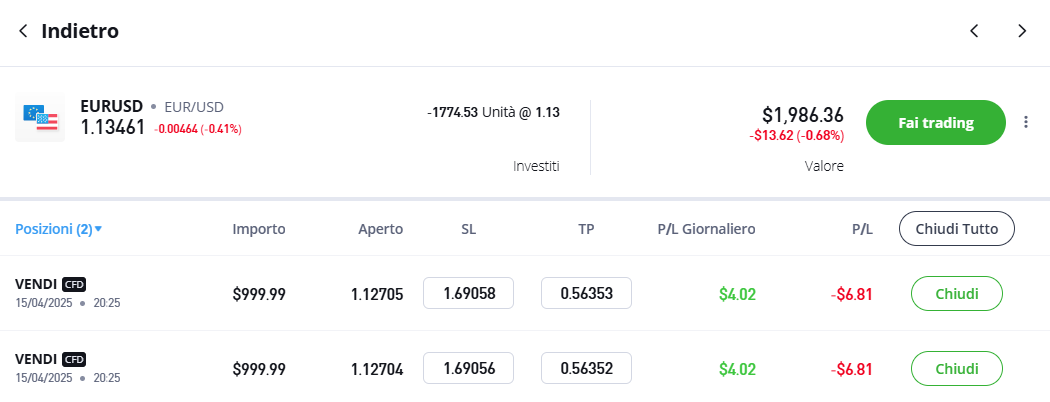The width and height of the screenshot is (1050, 402).
Task: Open the three-dot more options menu
Action: tap(1026, 122)
